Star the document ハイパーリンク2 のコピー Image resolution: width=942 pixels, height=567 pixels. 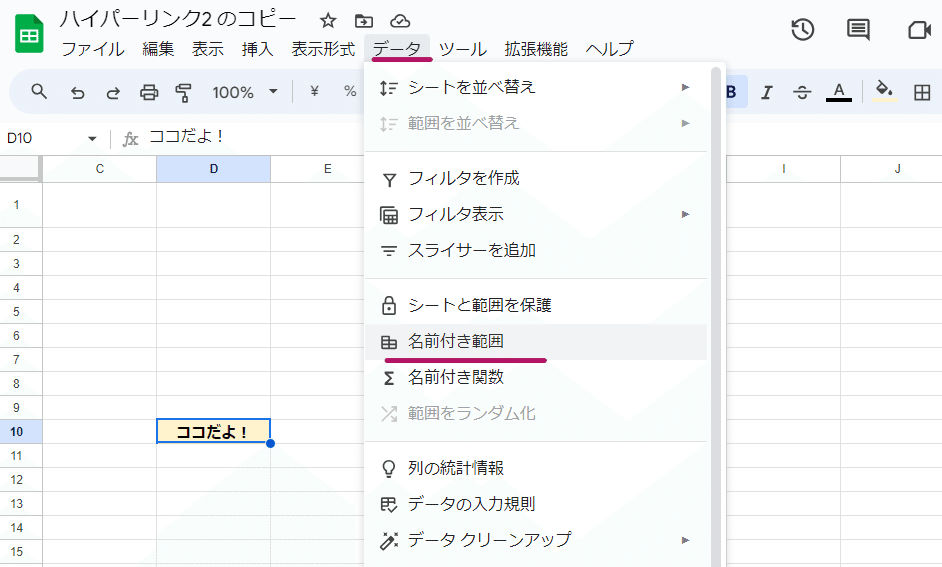click(x=327, y=21)
